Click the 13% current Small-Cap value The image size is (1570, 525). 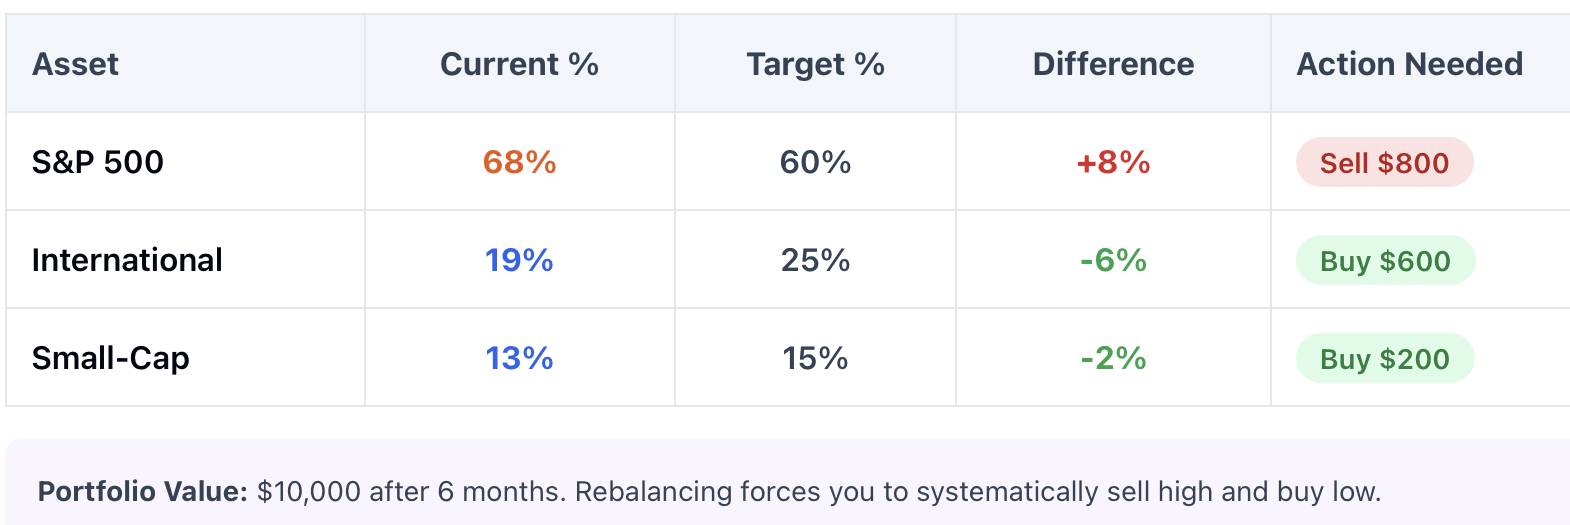pyautogui.click(x=519, y=358)
